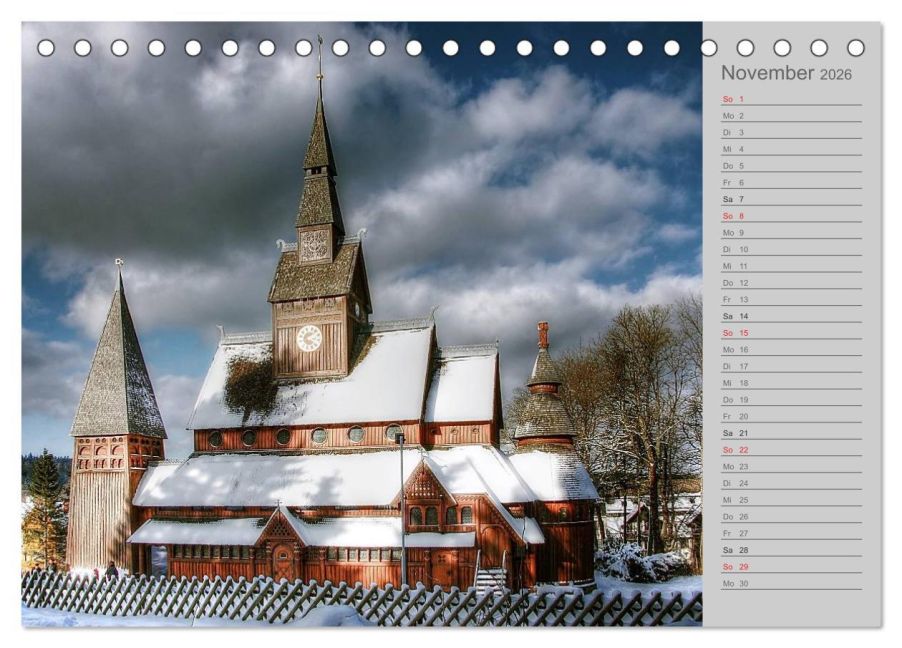
Task: Select the calendar row Di 24
Action: click(792, 483)
